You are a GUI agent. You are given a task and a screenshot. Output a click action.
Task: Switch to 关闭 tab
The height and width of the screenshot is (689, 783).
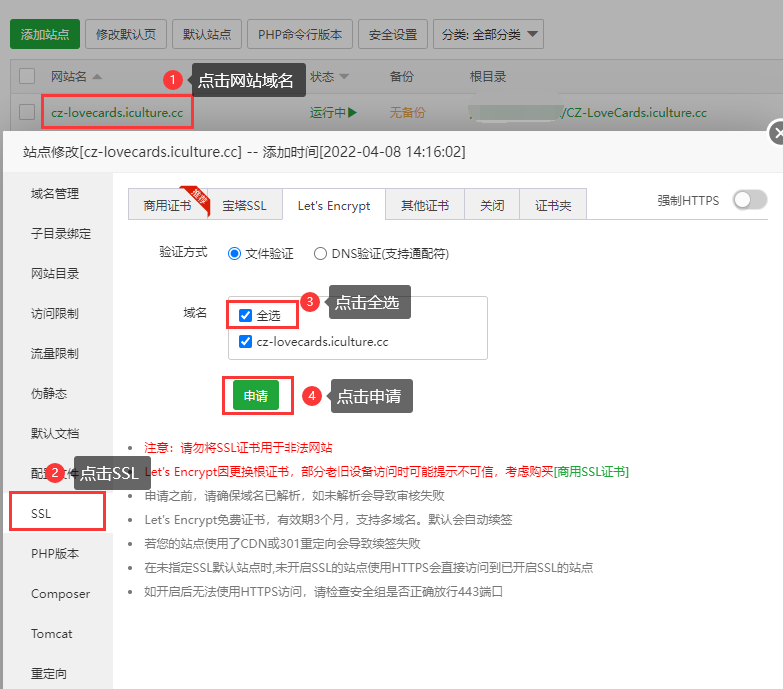[492, 205]
